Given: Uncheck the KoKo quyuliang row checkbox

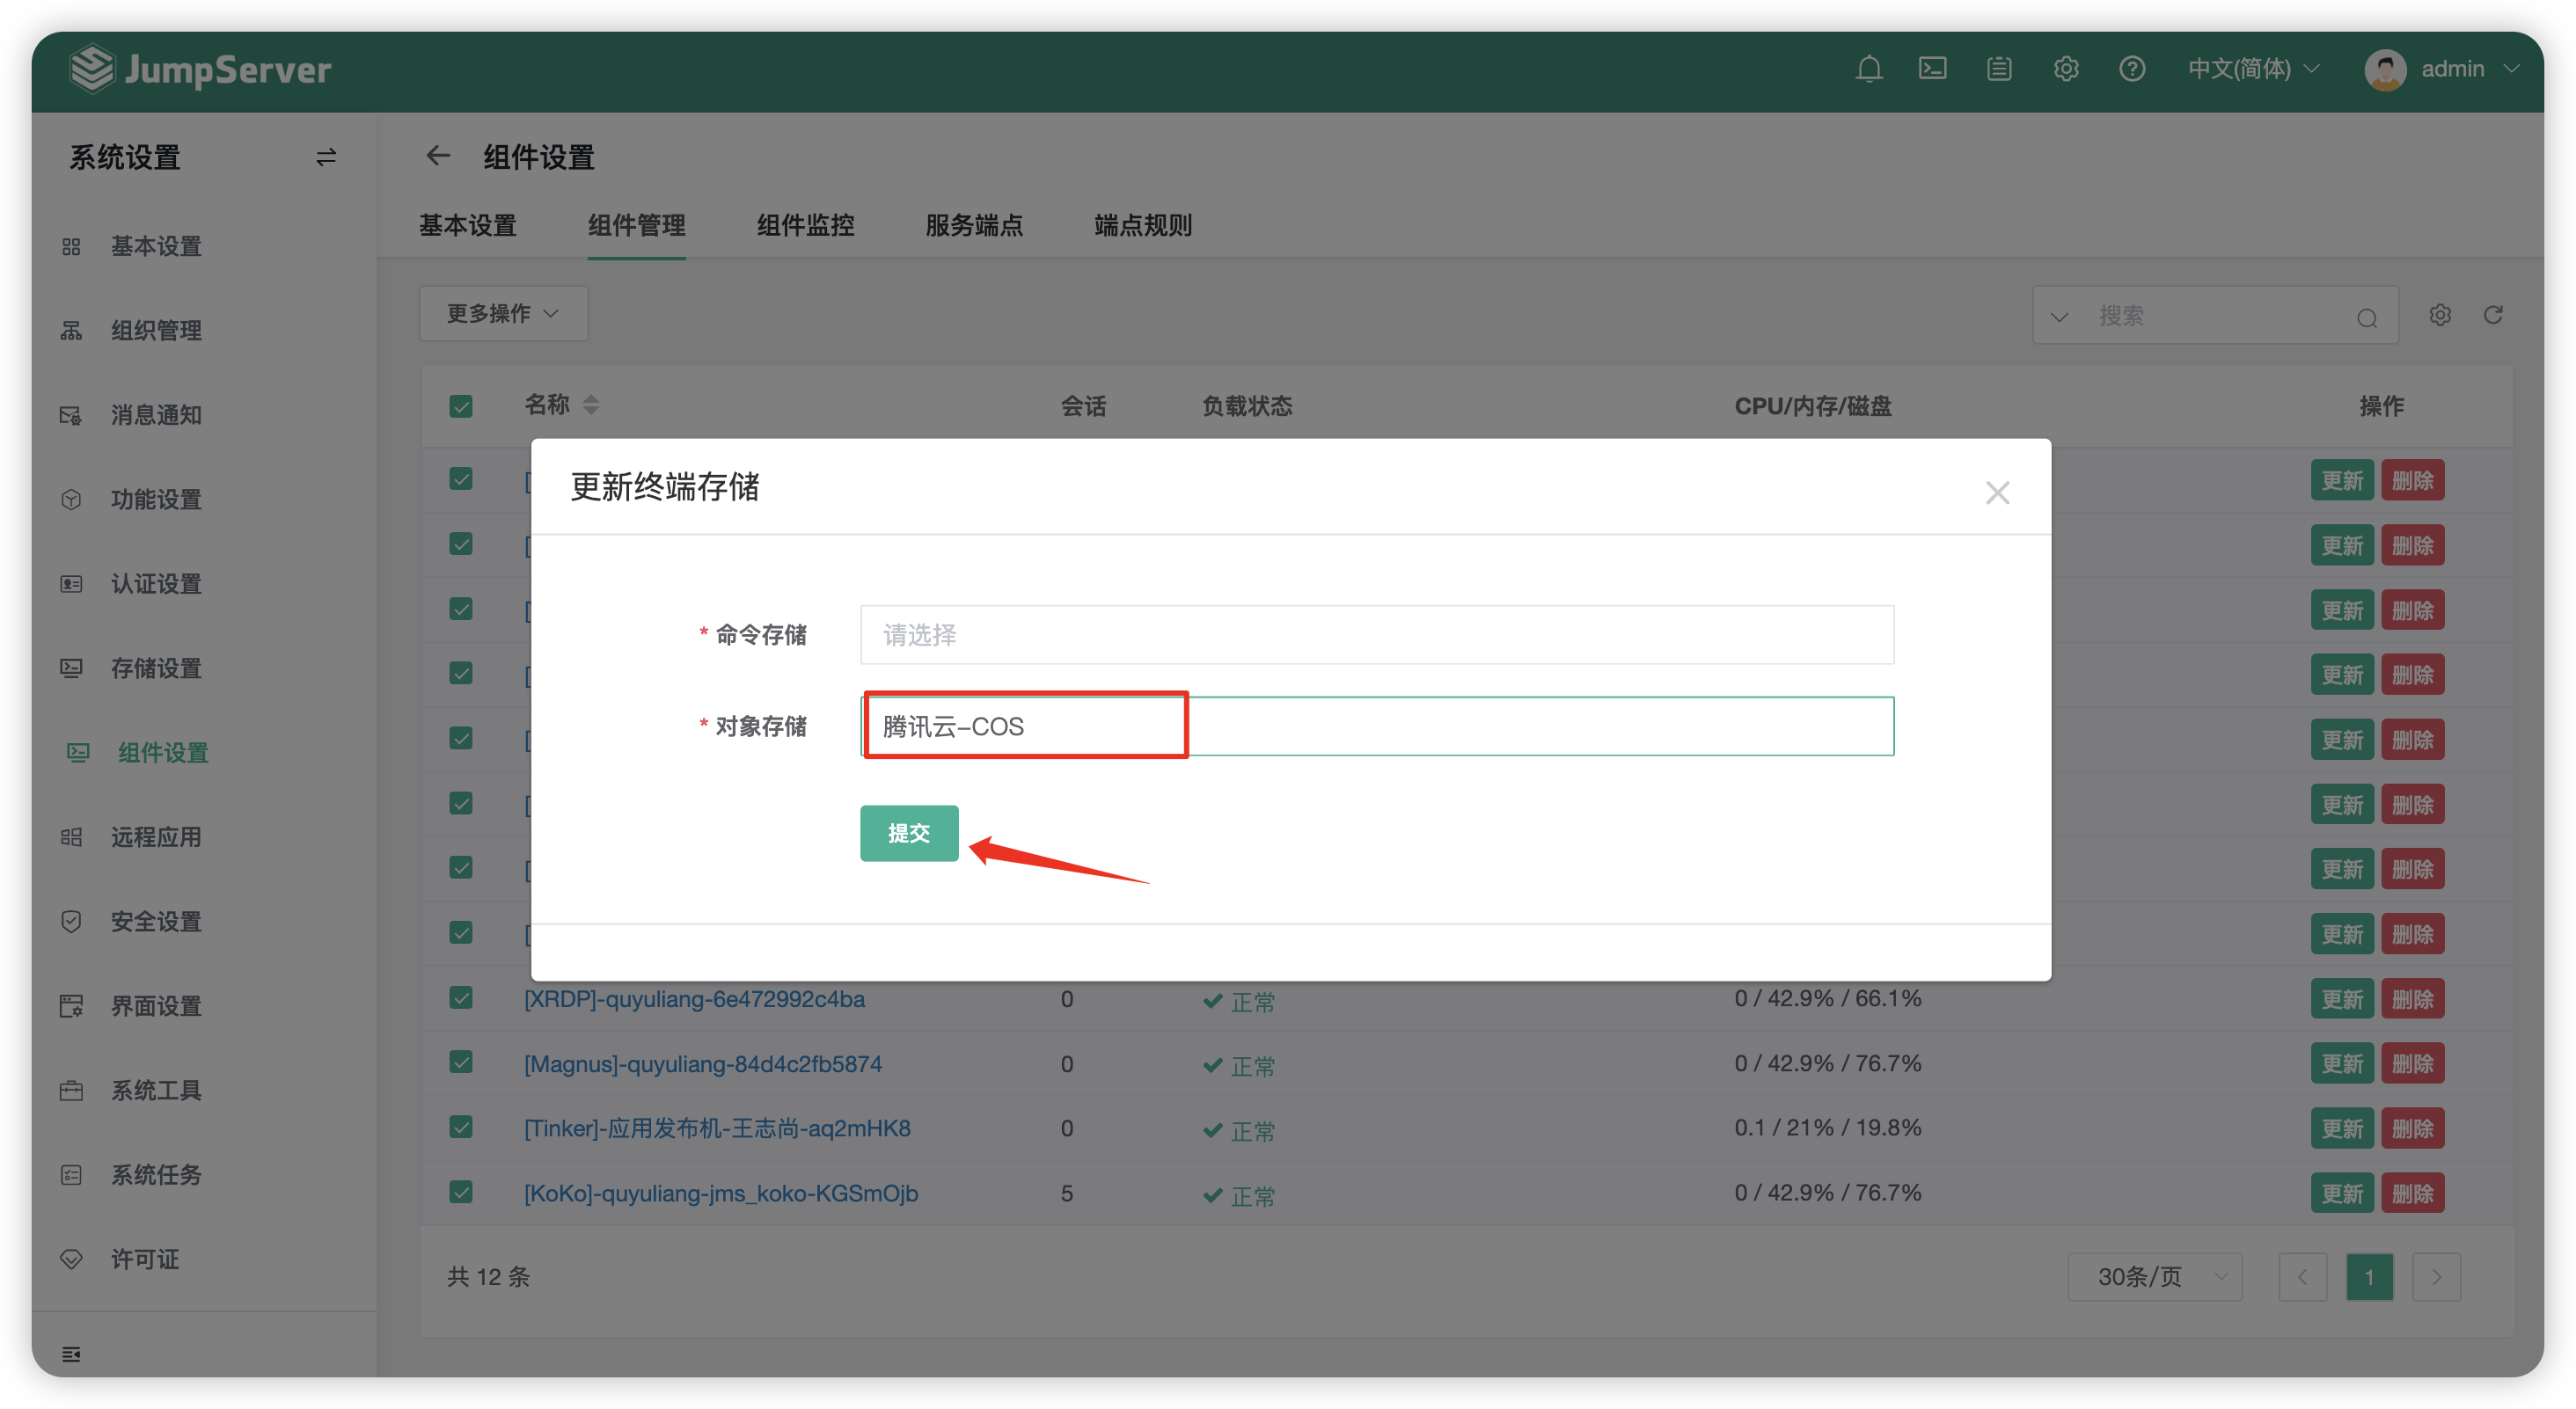Looking at the screenshot, I should tap(461, 1191).
